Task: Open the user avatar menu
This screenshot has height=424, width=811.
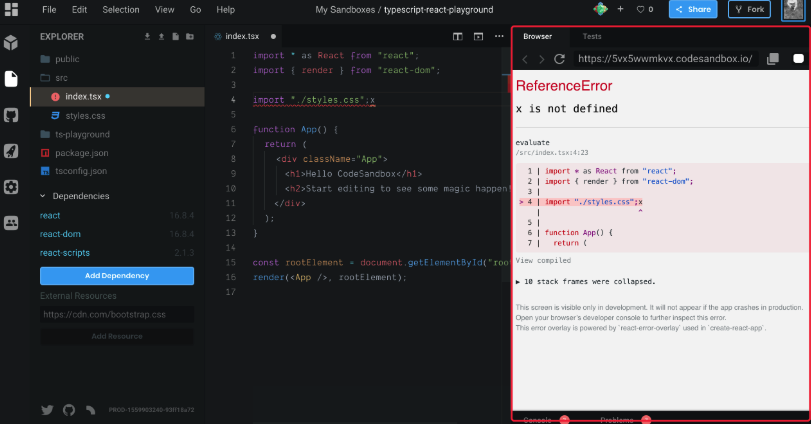Action: tap(793, 9)
